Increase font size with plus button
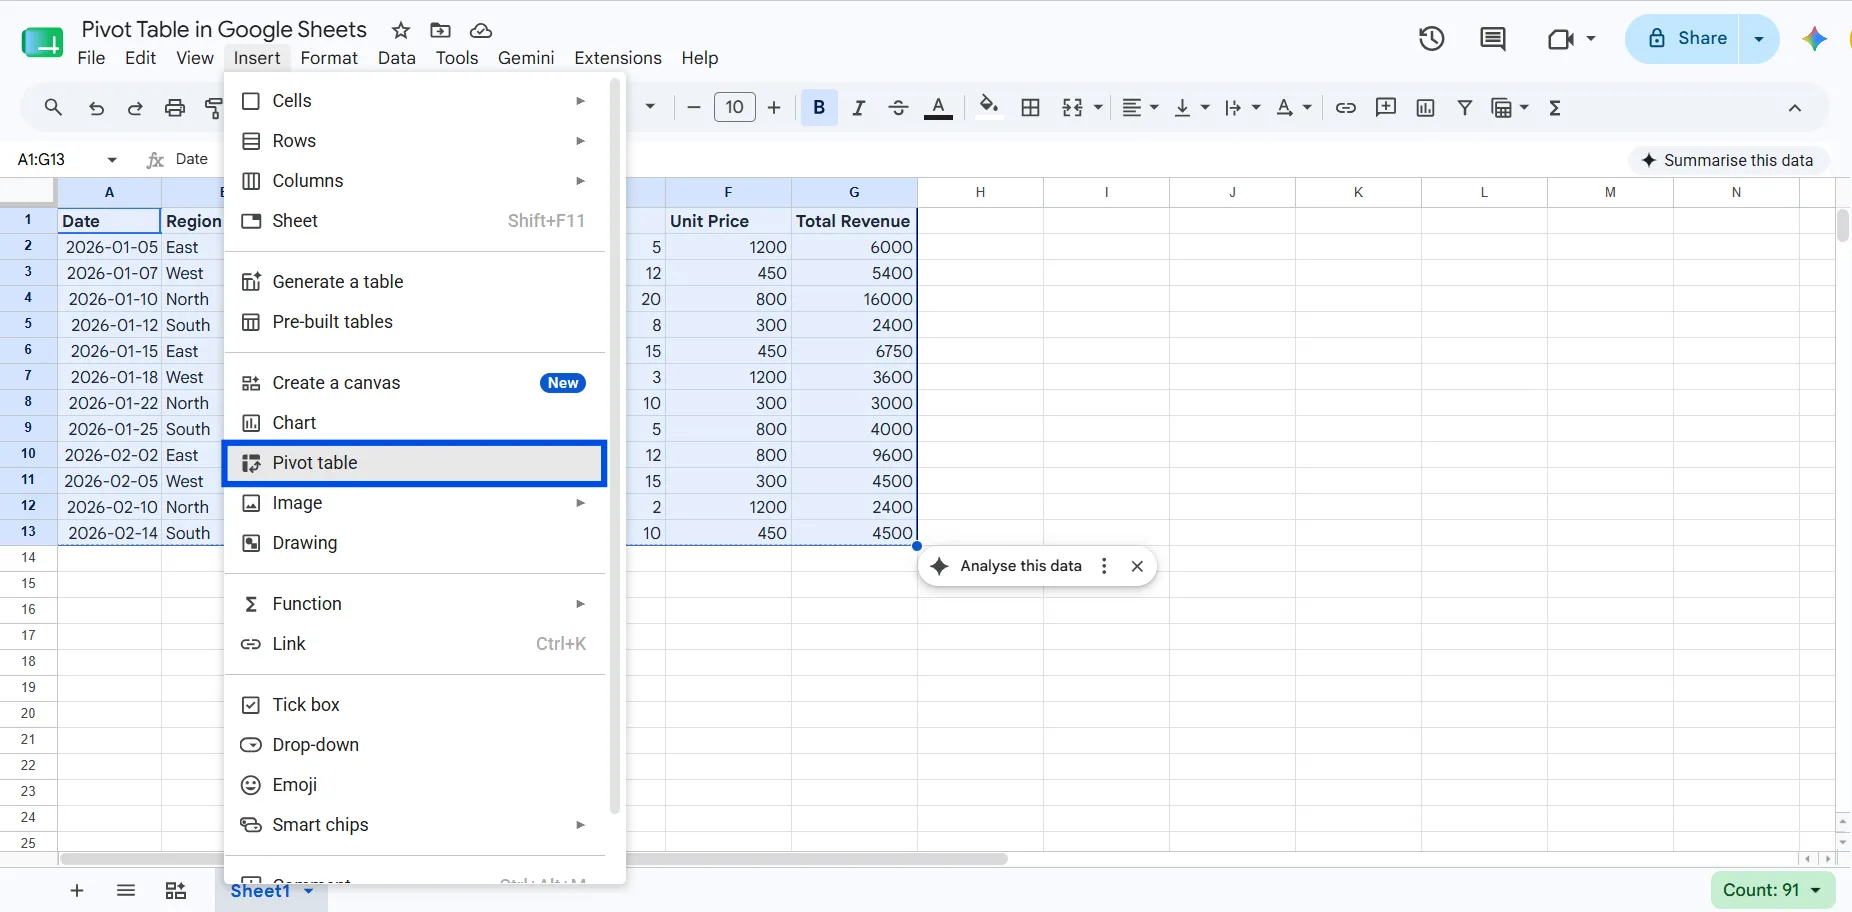This screenshot has width=1852, height=912. coord(774,108)
